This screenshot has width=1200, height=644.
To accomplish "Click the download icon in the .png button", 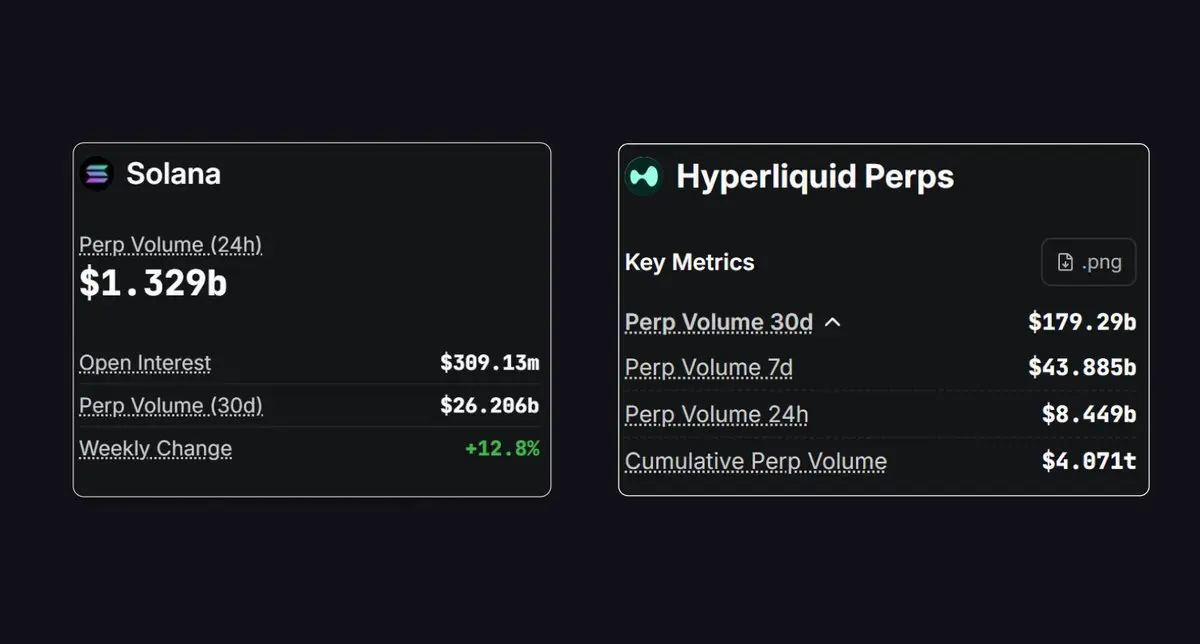I will click(x=1066, y=263).
